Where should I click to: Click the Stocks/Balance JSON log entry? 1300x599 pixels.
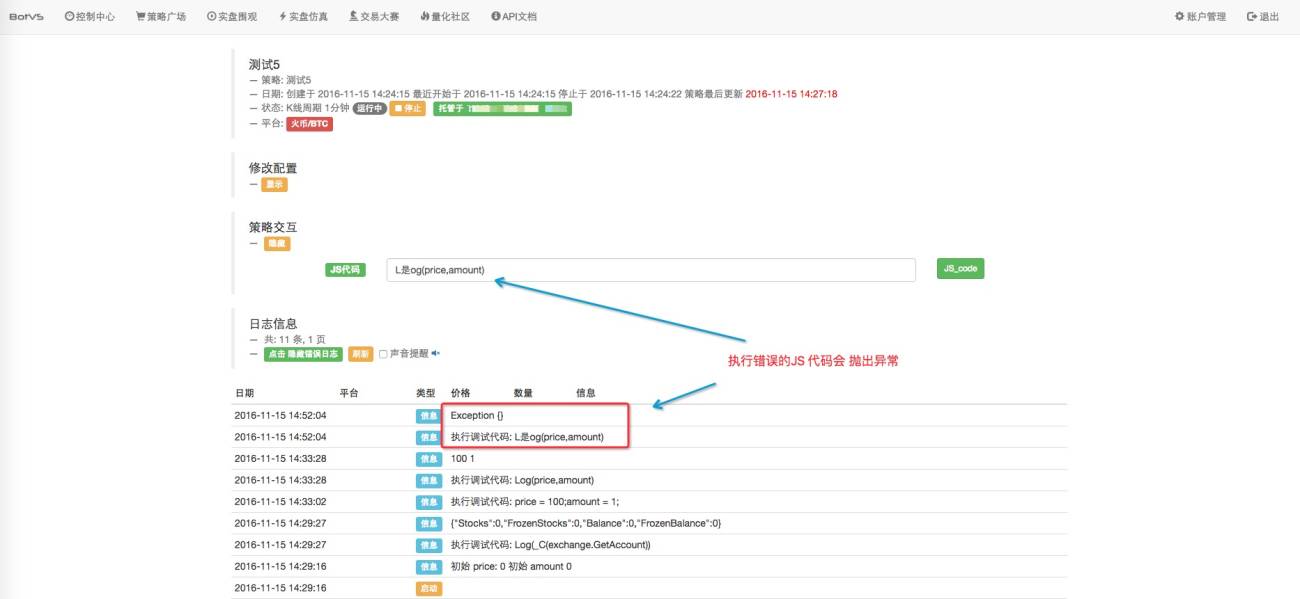click(x=586, y=523)
